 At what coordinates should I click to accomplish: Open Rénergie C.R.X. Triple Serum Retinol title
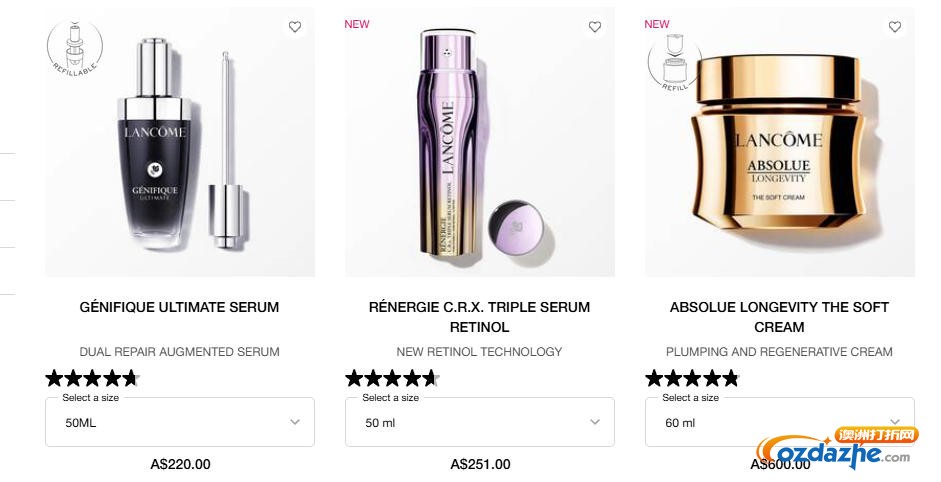480,317
